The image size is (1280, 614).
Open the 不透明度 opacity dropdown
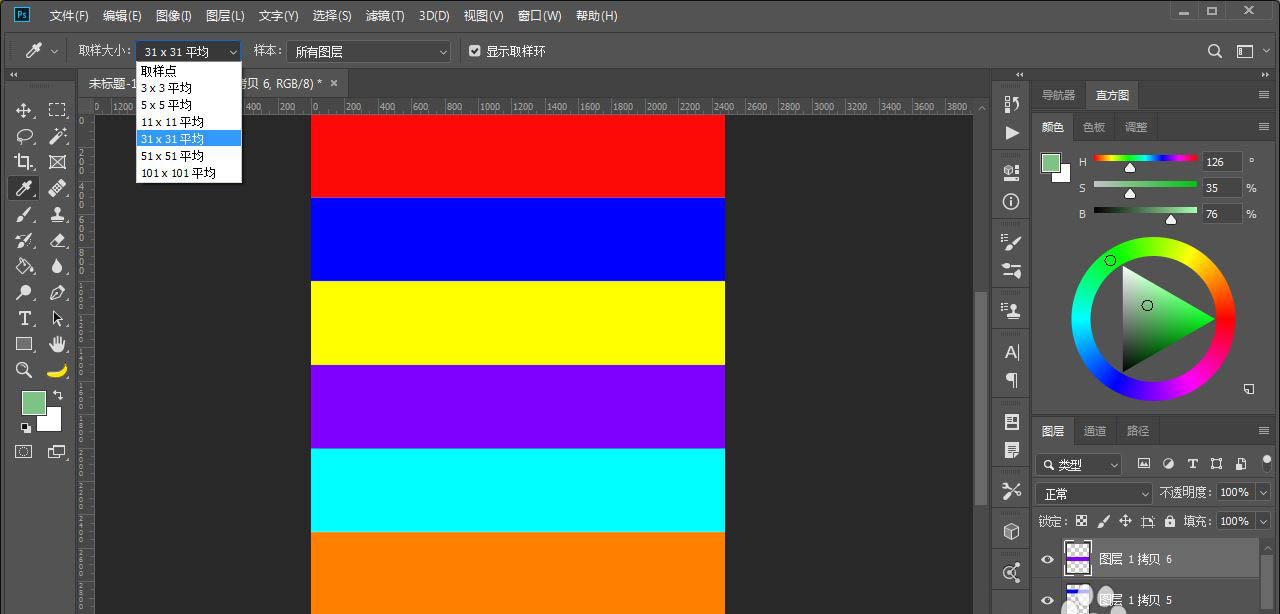coord(1262,492)
